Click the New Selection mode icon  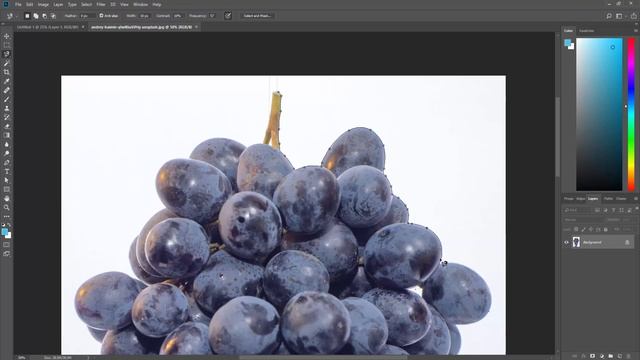point(27,16)
